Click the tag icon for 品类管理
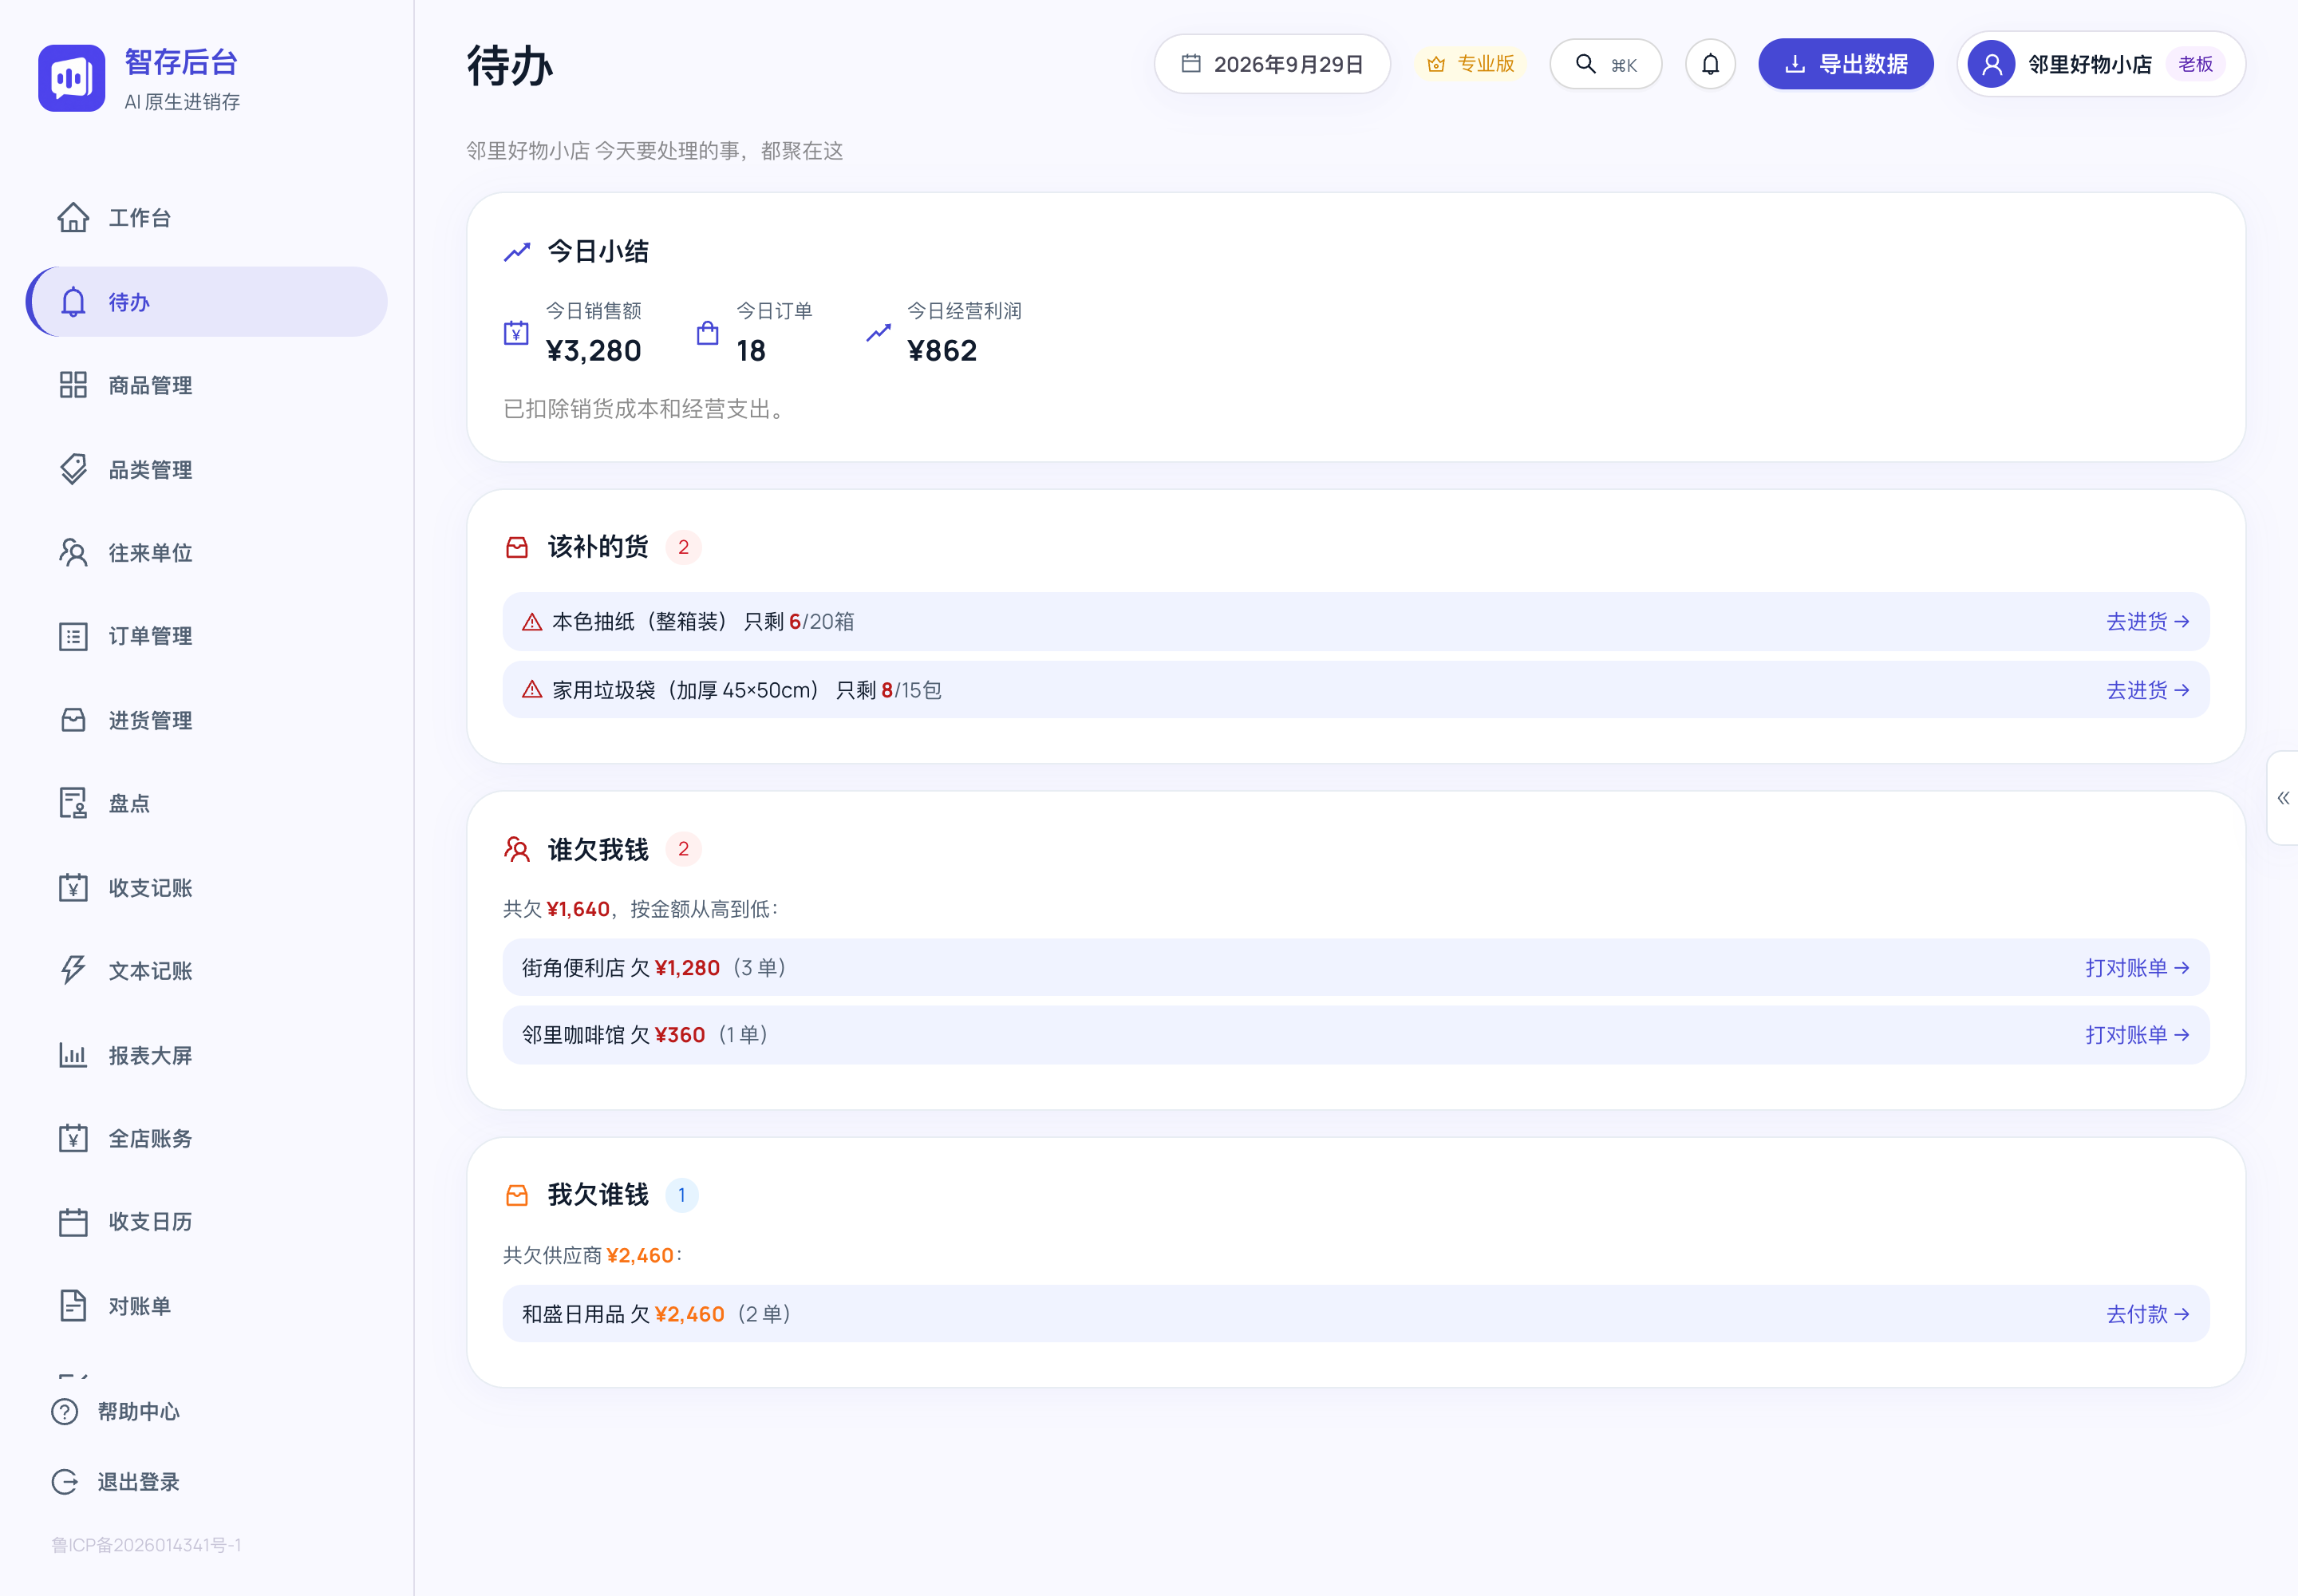This screenshot has height=1596, width=2298. coord(73,469)
